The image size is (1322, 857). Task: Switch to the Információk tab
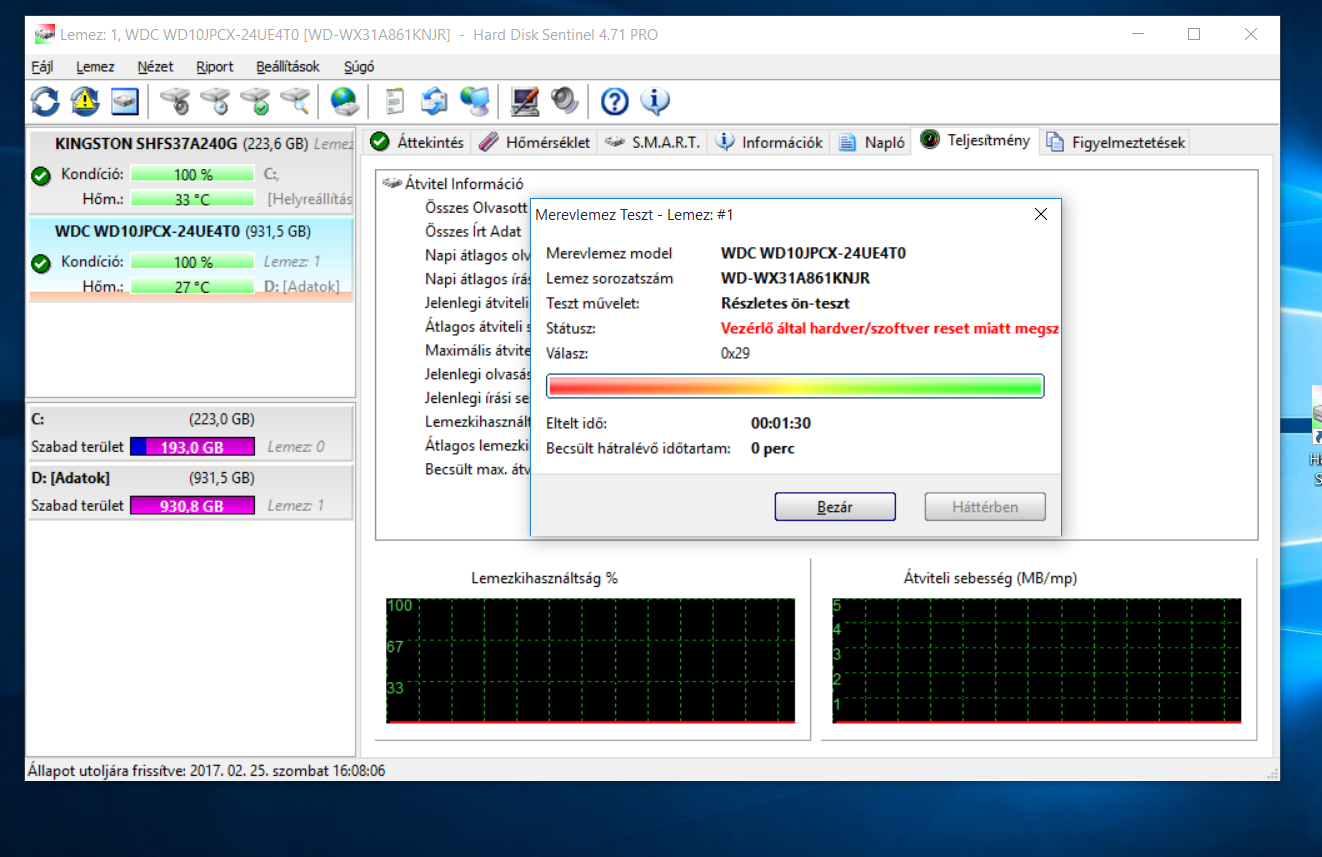click(770, 142)
